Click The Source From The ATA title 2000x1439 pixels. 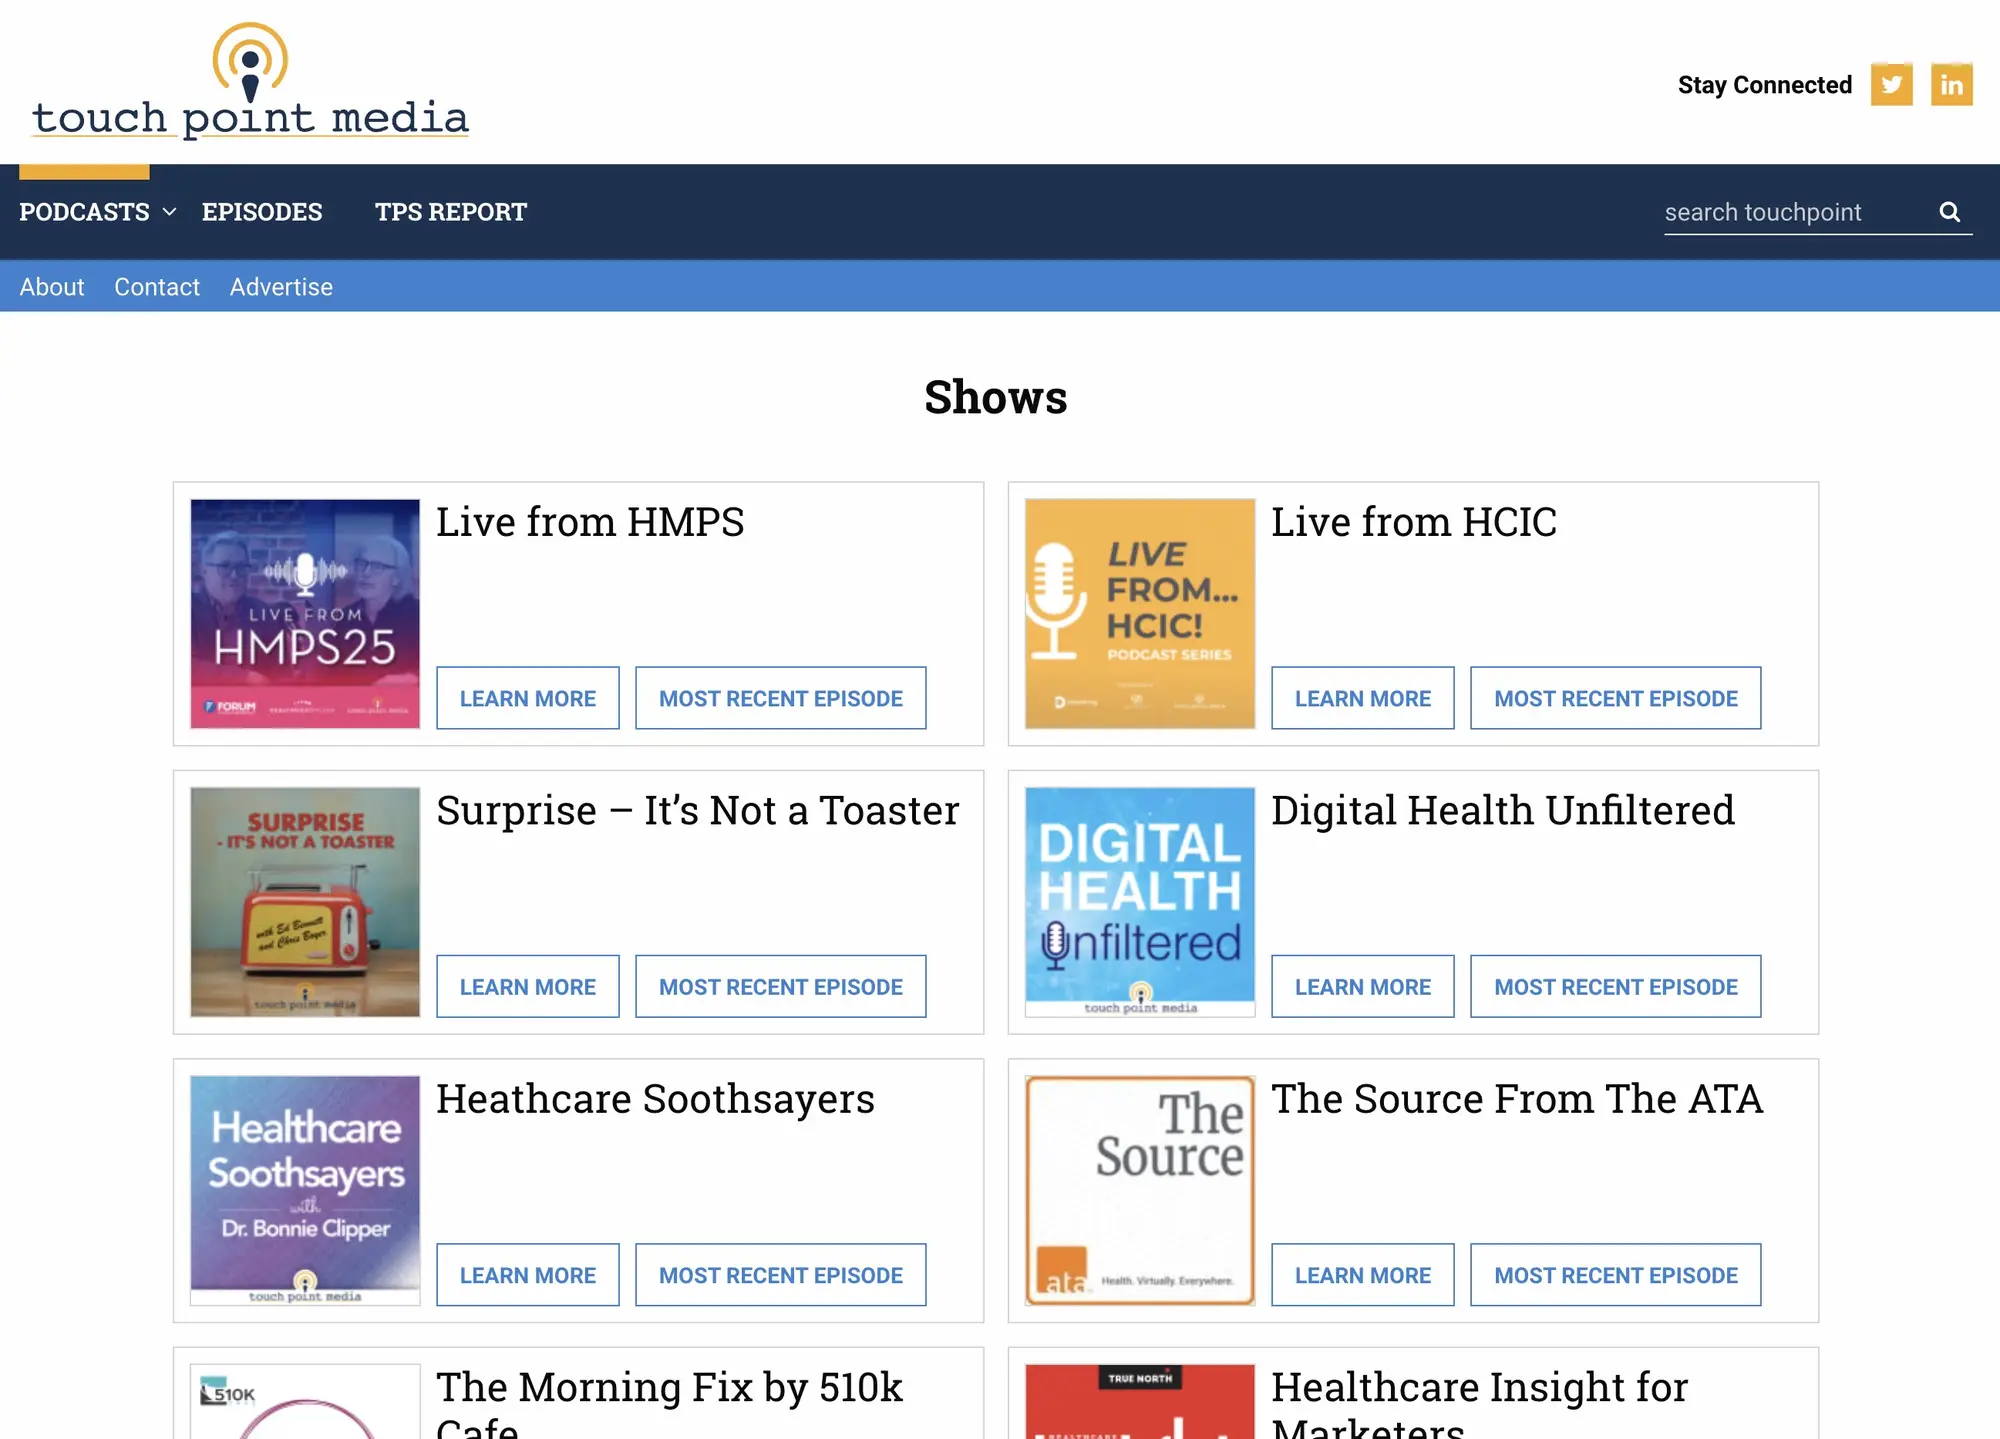[1517, 1099]
